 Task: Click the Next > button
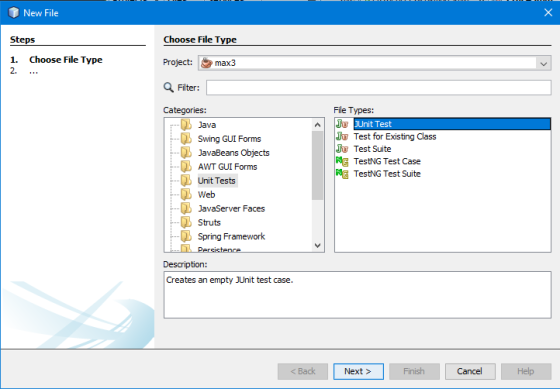(358, 371)
